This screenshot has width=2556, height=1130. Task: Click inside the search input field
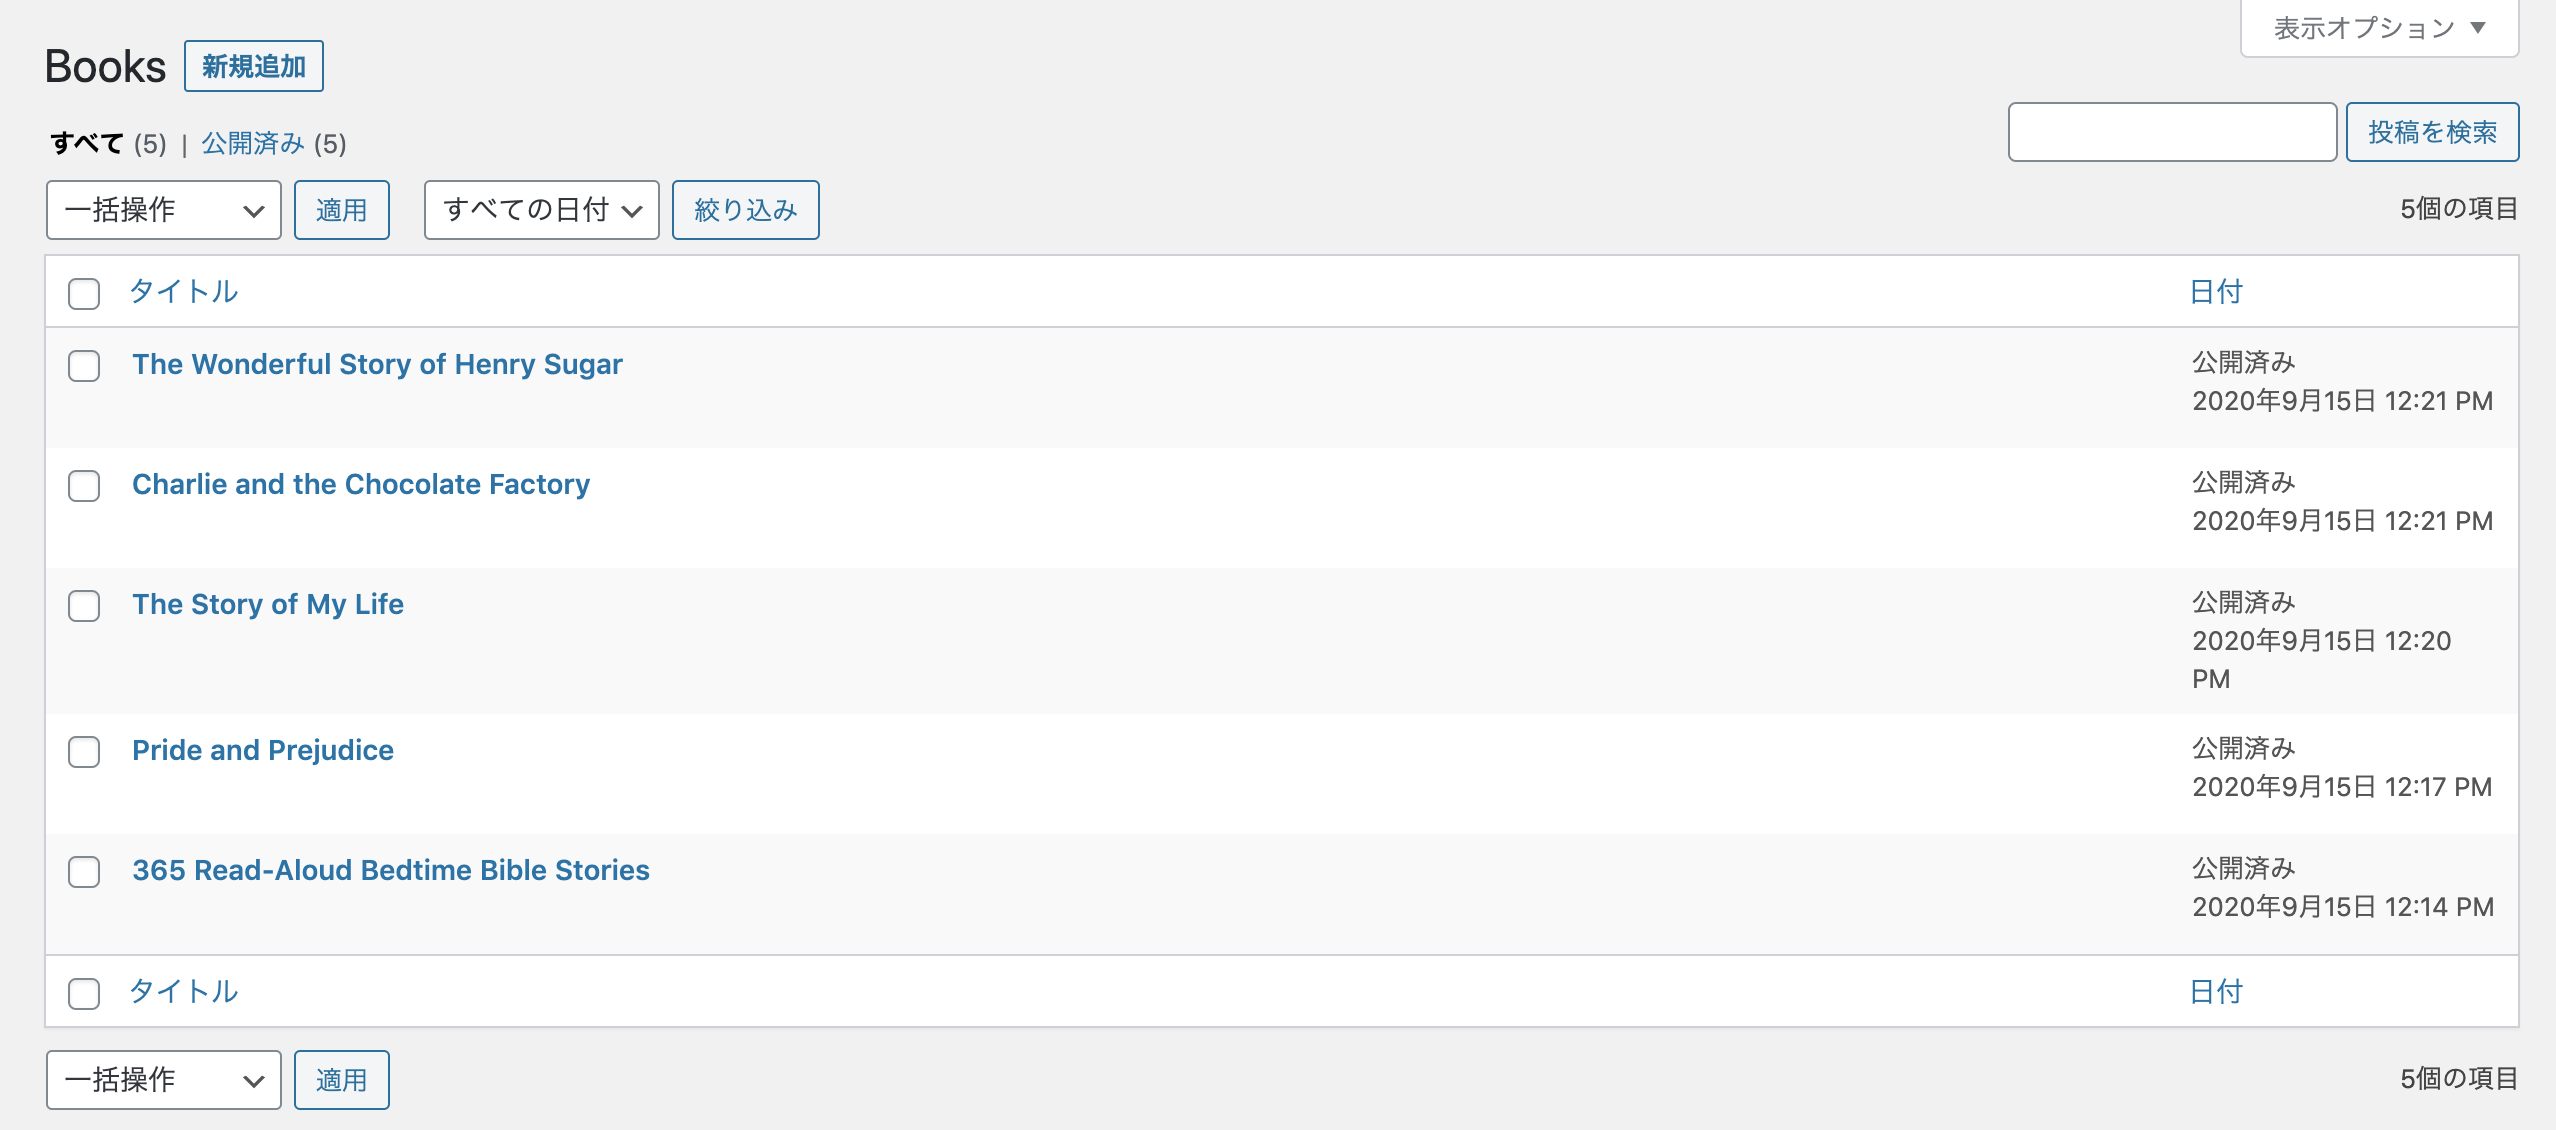[2172, 131]
